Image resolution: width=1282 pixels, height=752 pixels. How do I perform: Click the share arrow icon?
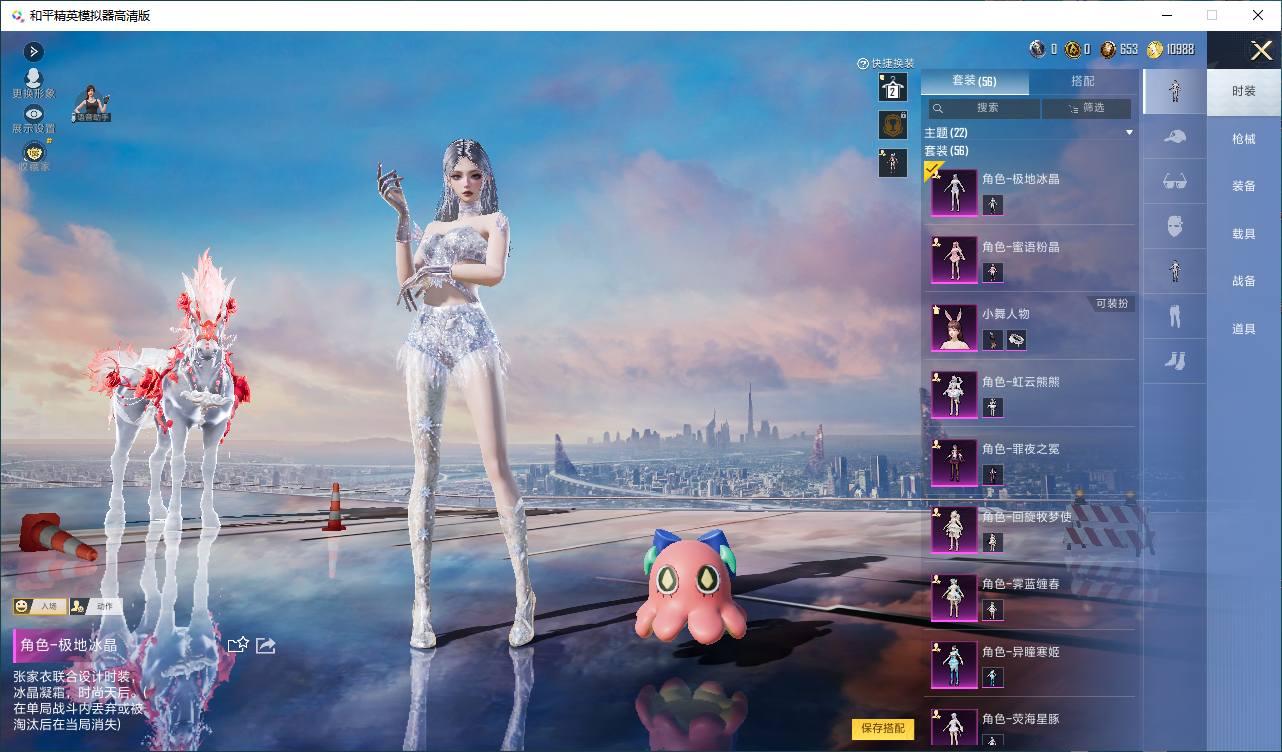[x=265, y=645]
